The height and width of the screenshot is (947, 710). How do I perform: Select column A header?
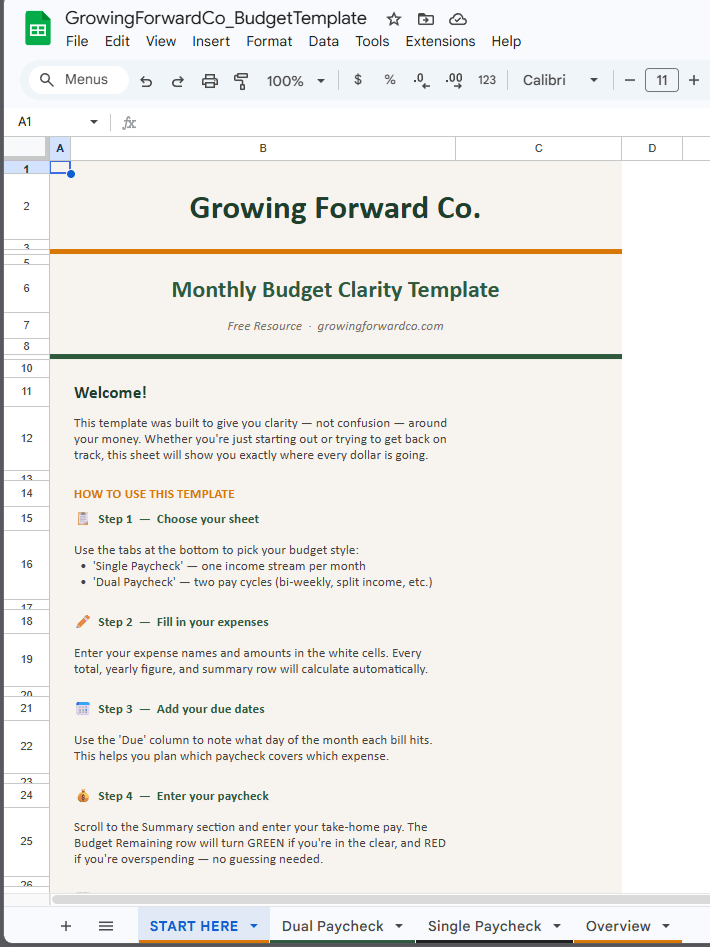tap(60, 149)
